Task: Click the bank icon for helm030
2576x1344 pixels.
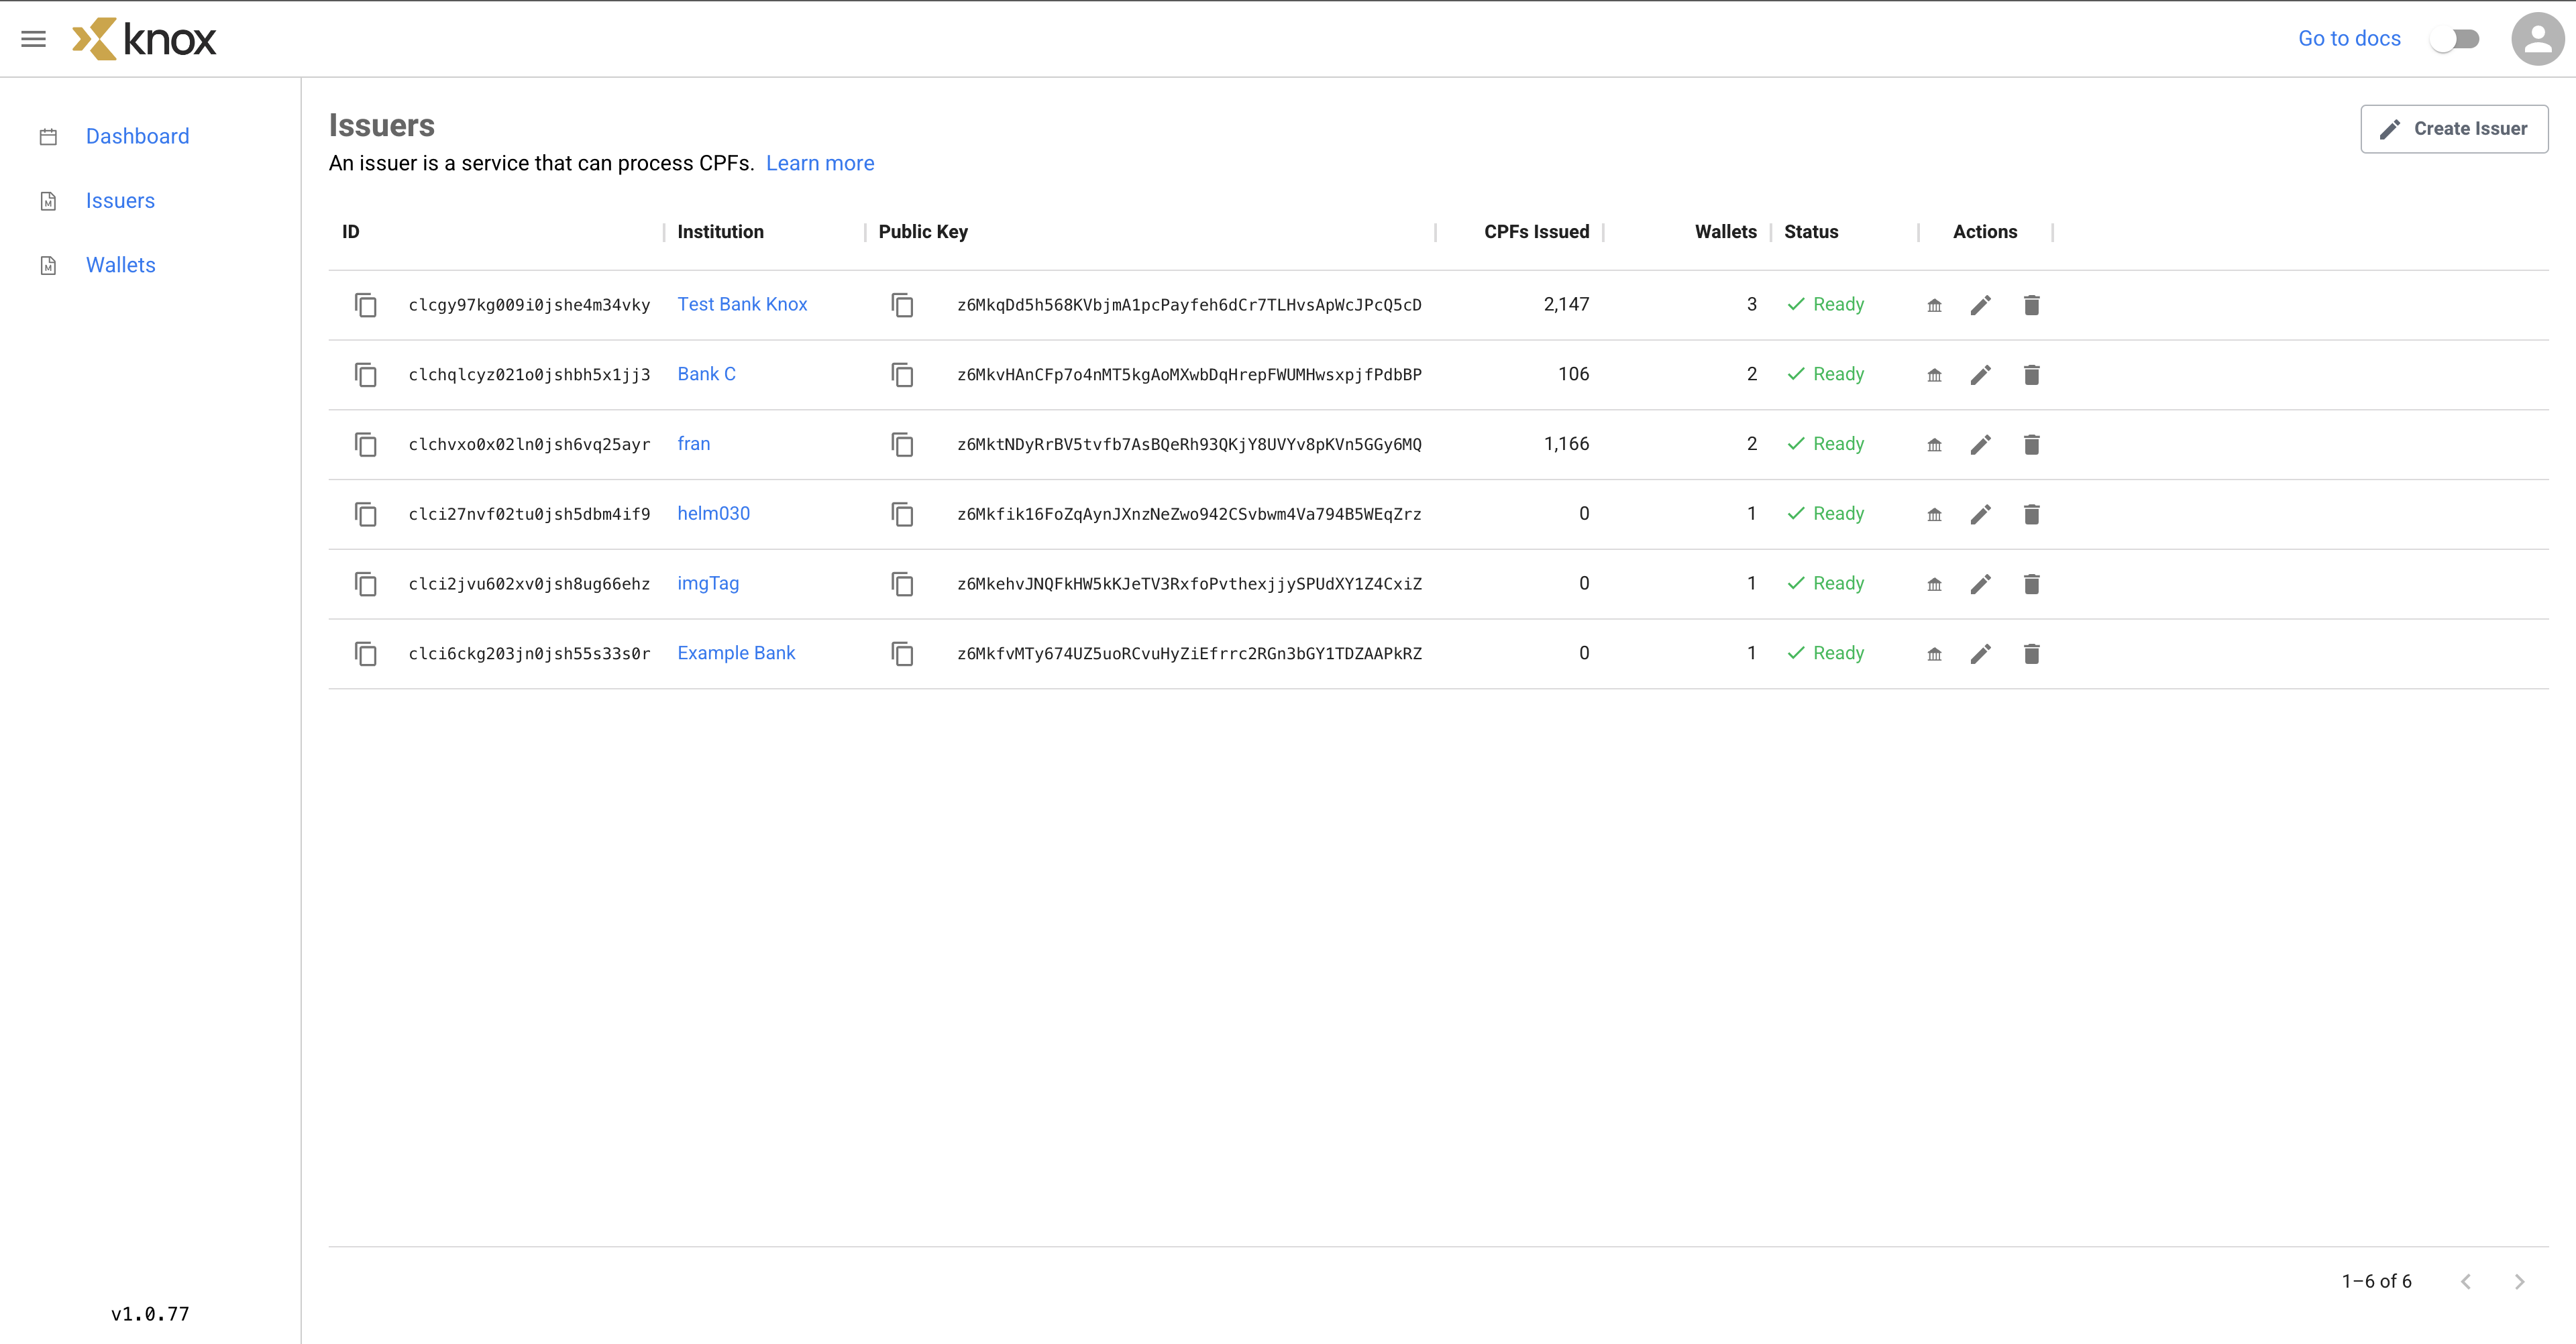Action: tap(1934, 514)
